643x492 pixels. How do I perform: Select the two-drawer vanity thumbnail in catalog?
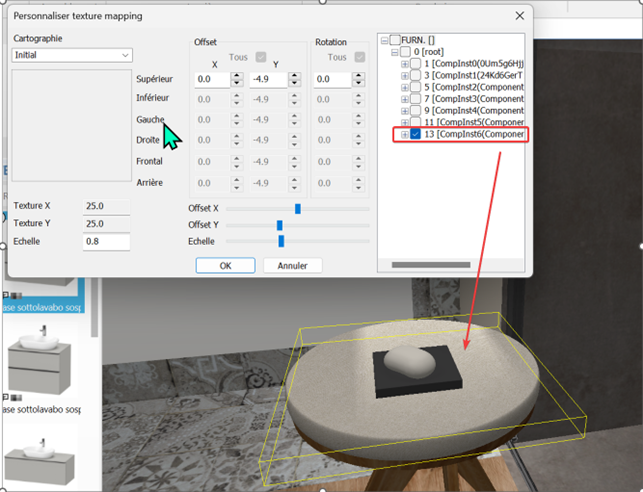point(40,360)
